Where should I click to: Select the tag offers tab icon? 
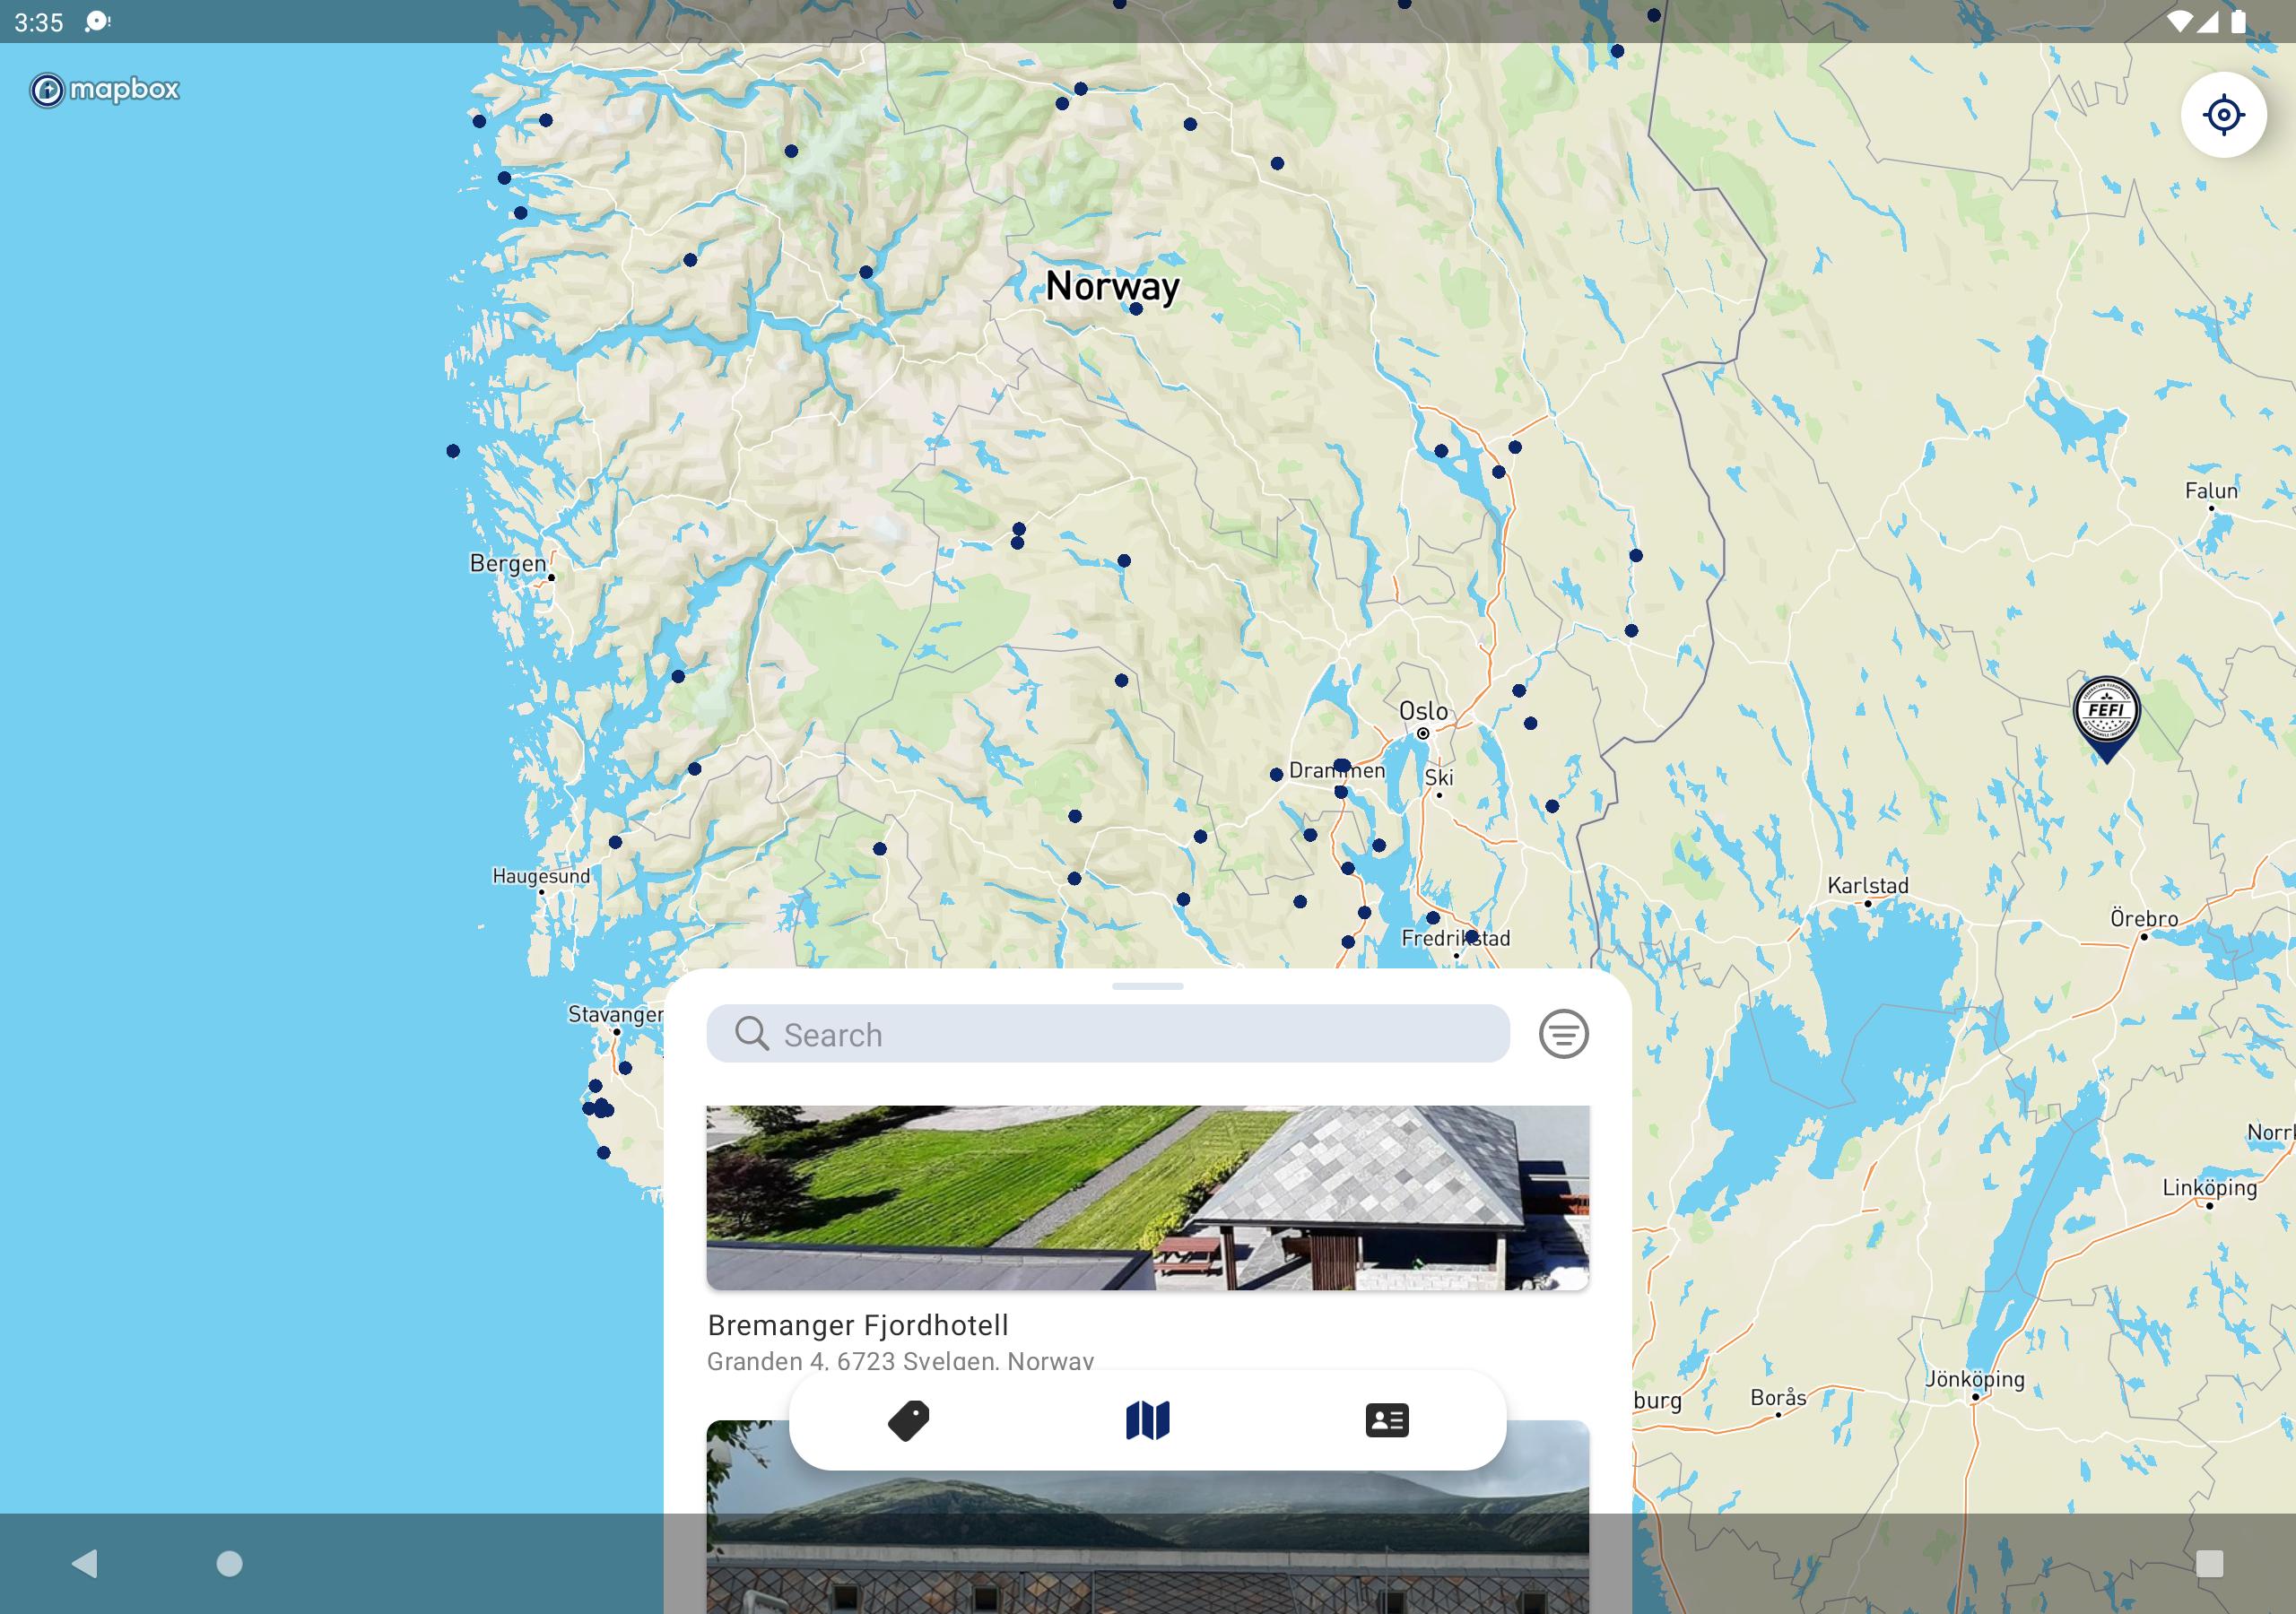click(x=908, y=1420)
